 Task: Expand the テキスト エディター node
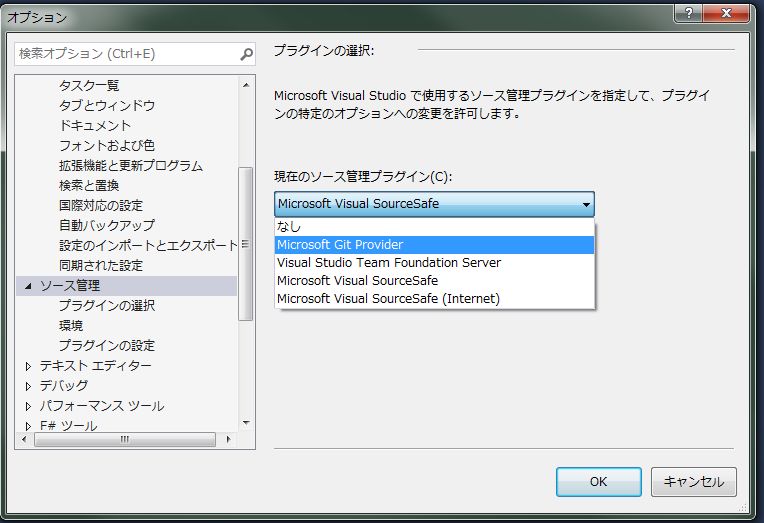pos(28,366)
